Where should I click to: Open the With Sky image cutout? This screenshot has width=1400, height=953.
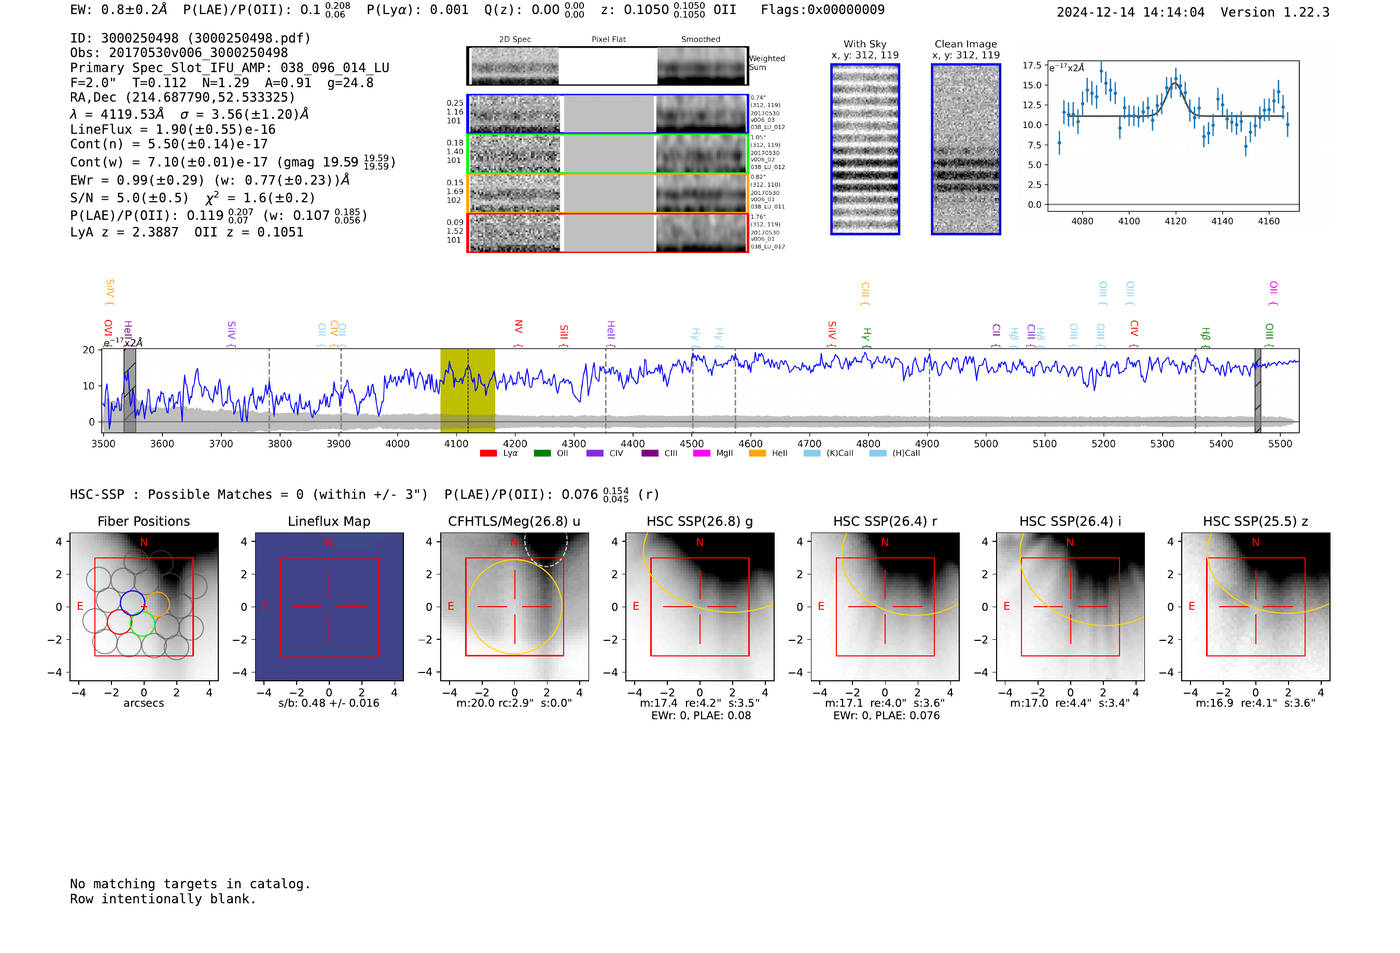(x=865, y=149)
